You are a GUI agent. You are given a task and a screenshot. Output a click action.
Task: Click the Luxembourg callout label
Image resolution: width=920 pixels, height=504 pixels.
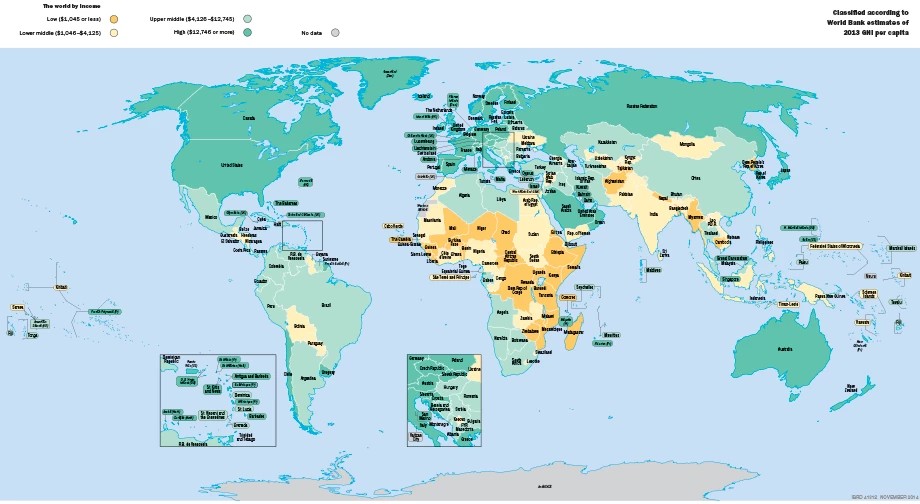(424, 141)
